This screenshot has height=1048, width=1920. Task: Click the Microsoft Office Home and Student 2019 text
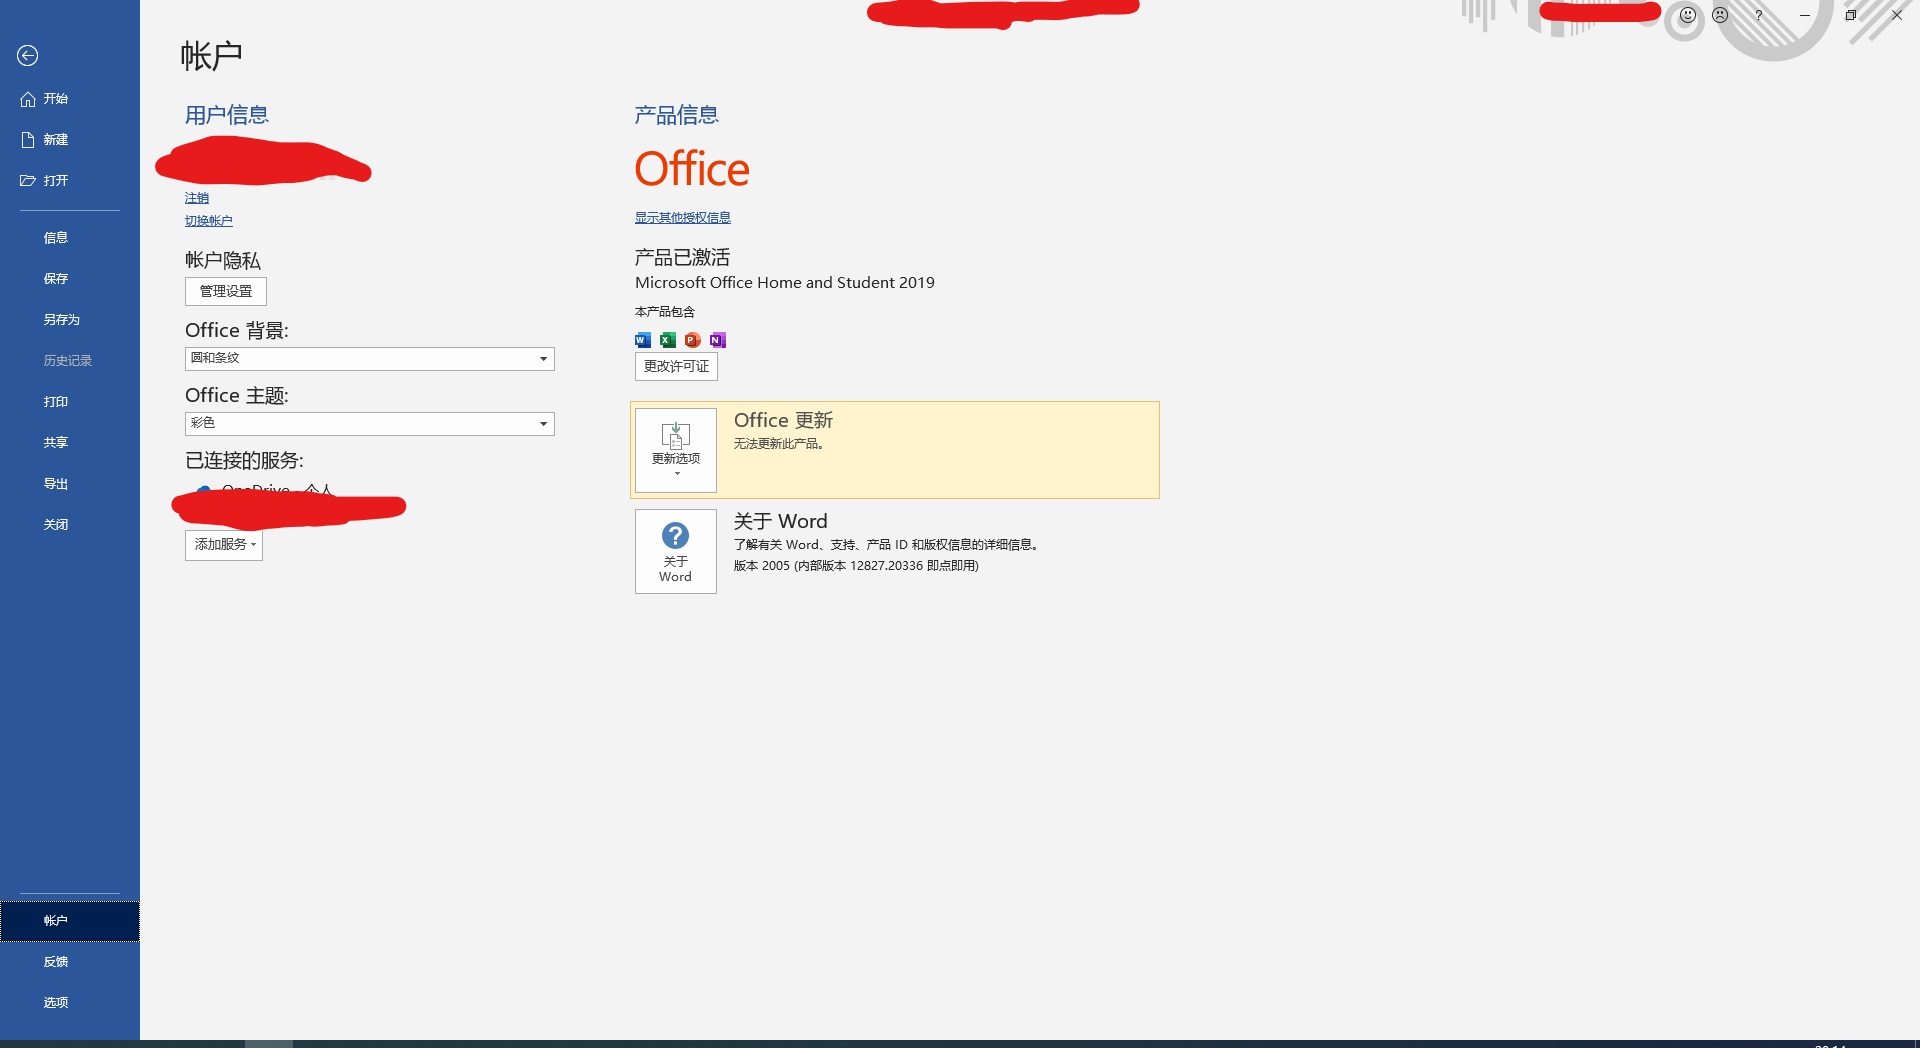coord(785,283)
